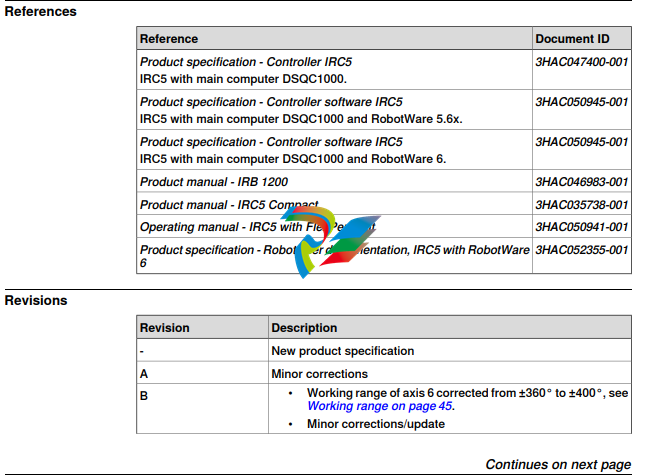
Task: Select 'Minor corrections' description for revision A
Action: (x=320, y=374)
